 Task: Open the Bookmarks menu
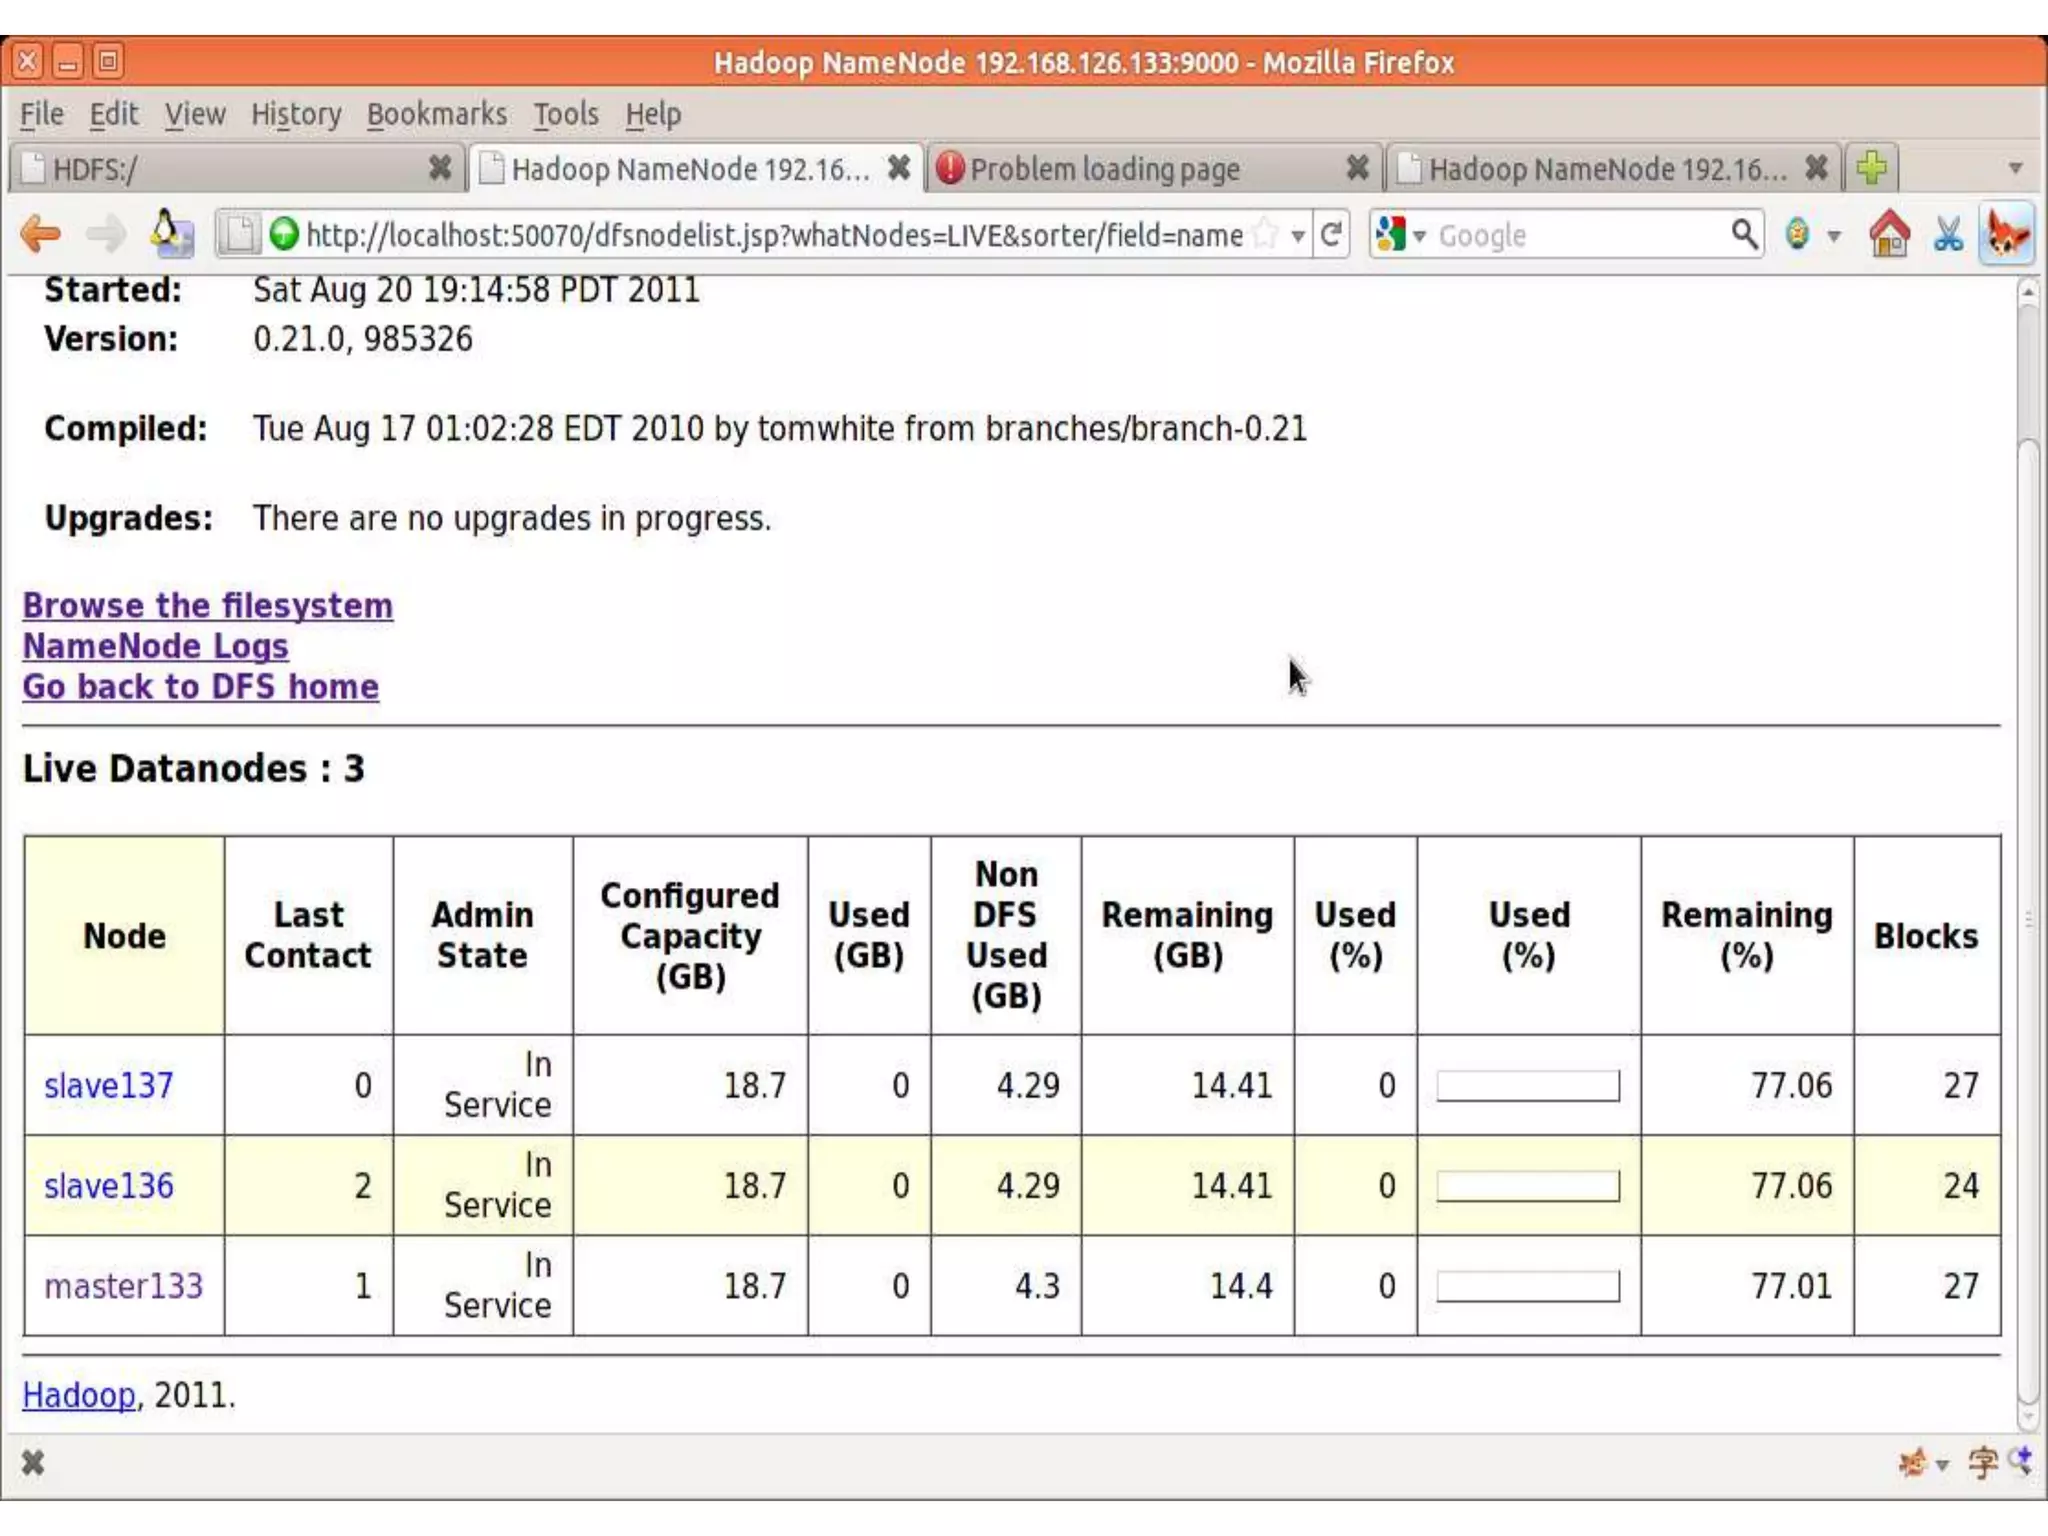point(436,114)
